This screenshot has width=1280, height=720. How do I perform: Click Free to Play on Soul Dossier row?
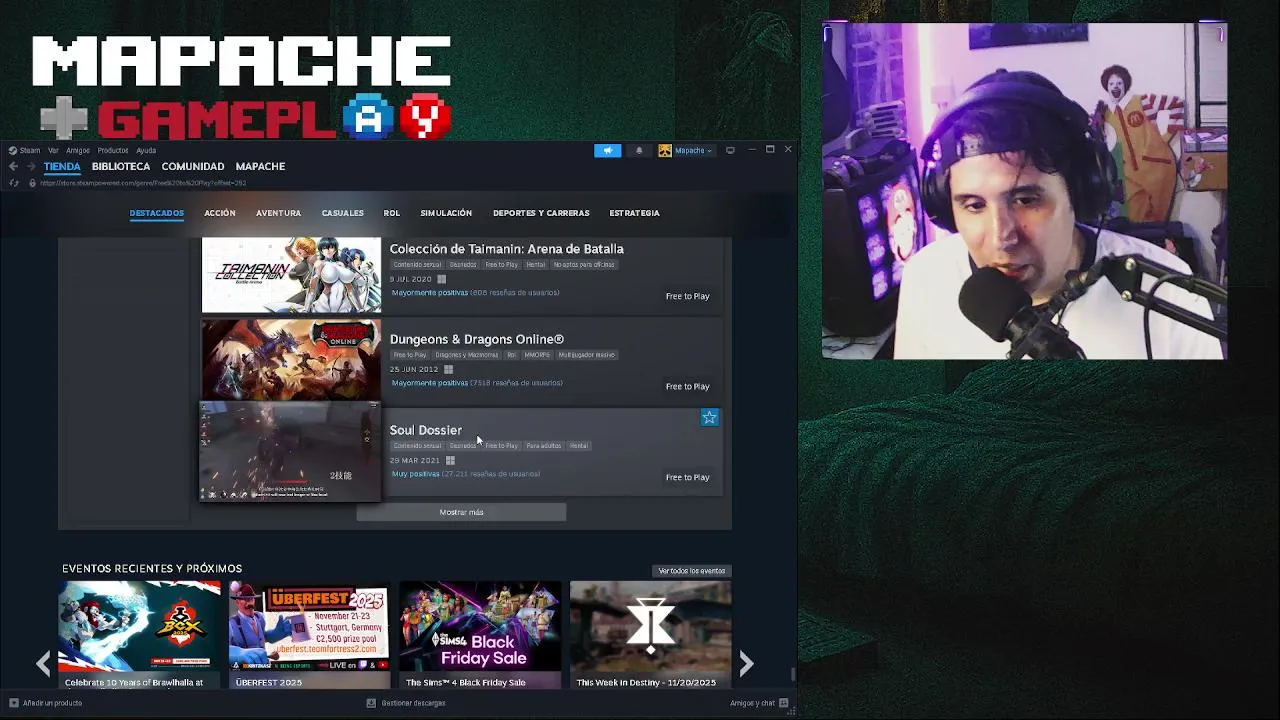688,477
